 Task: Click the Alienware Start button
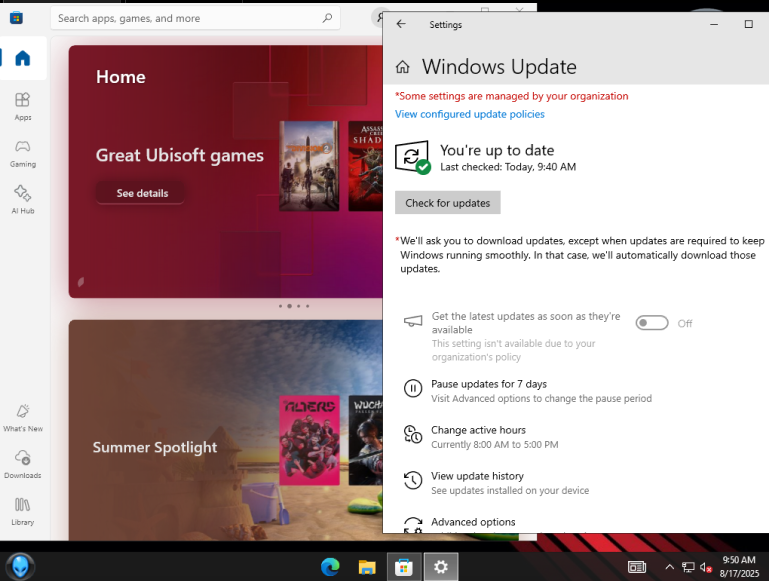[20, 567]
